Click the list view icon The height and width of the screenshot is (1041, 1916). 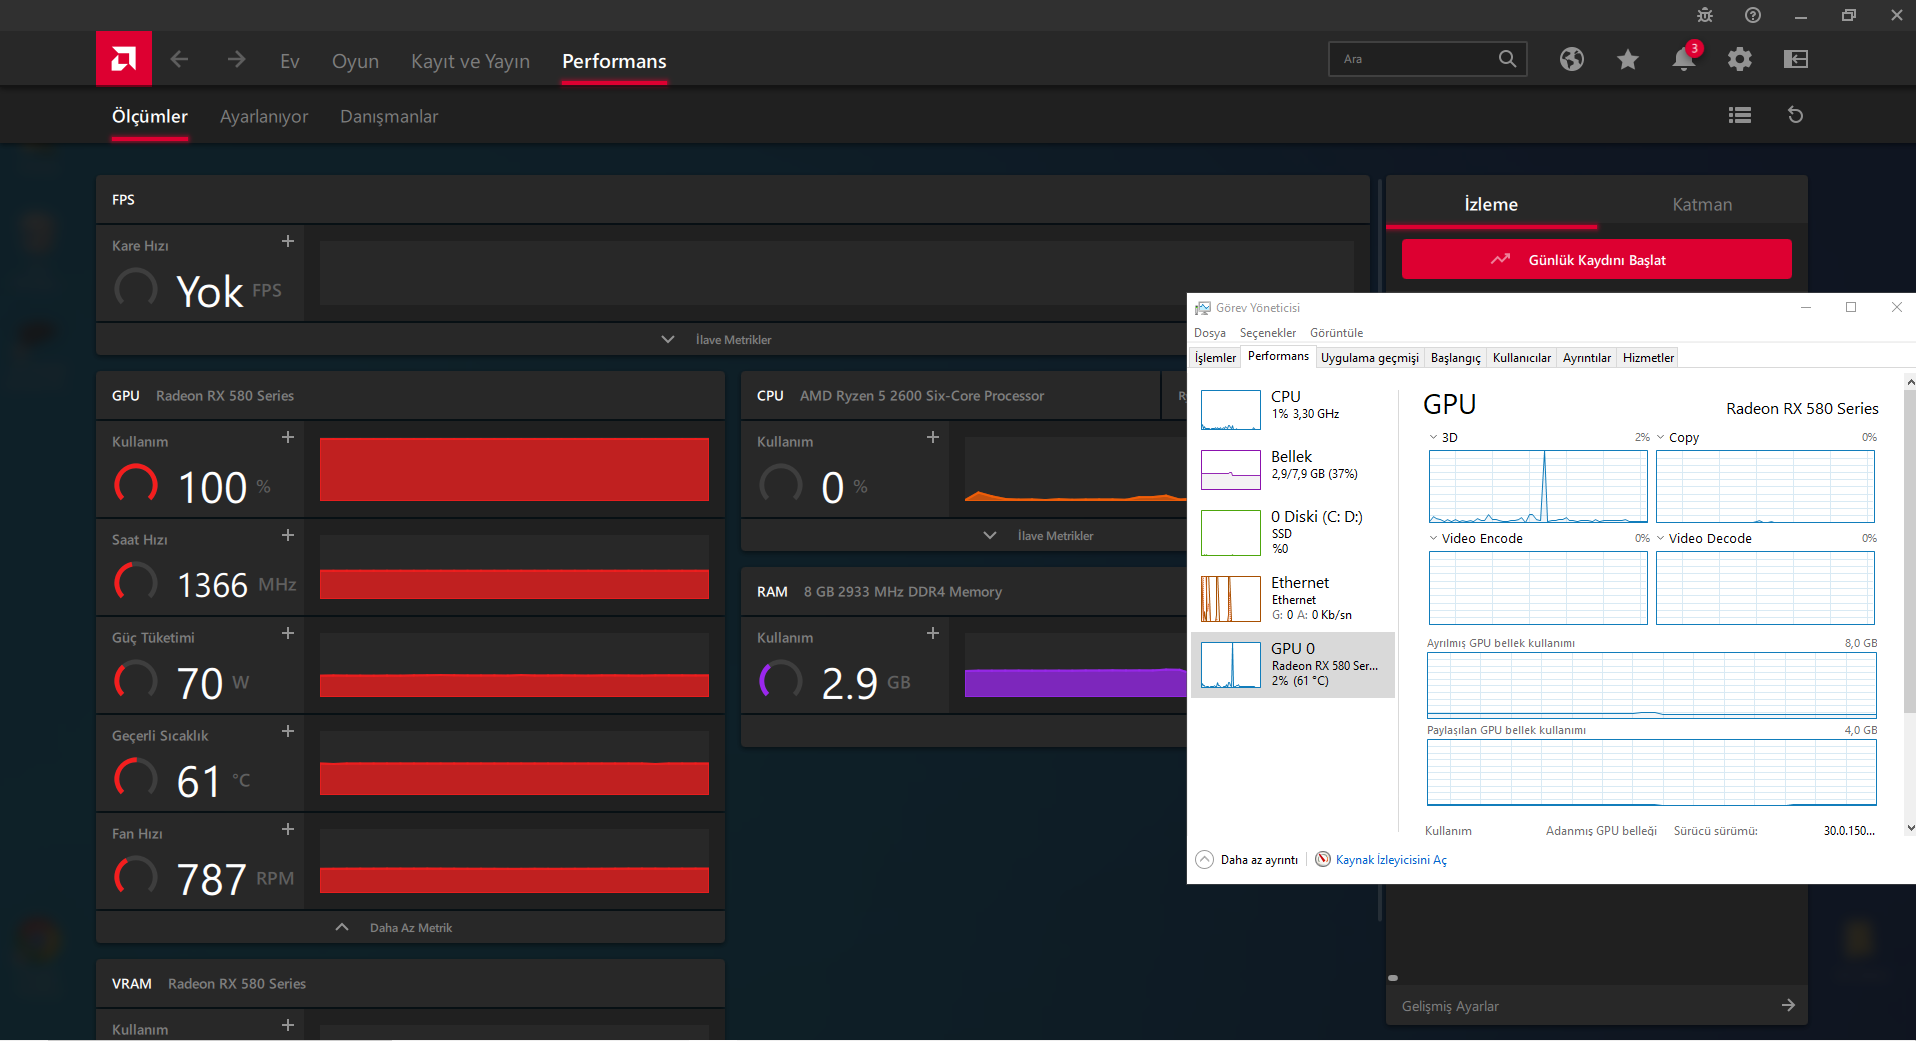(1739, 116)
